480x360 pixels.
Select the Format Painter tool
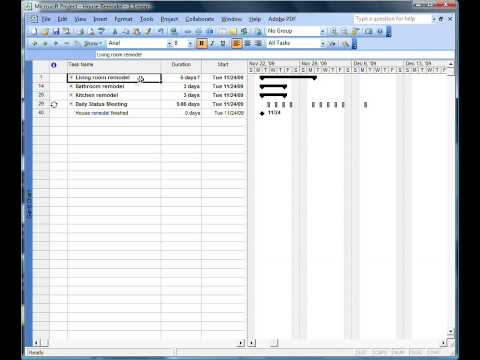pyautogui.click(x=148, y=31)
